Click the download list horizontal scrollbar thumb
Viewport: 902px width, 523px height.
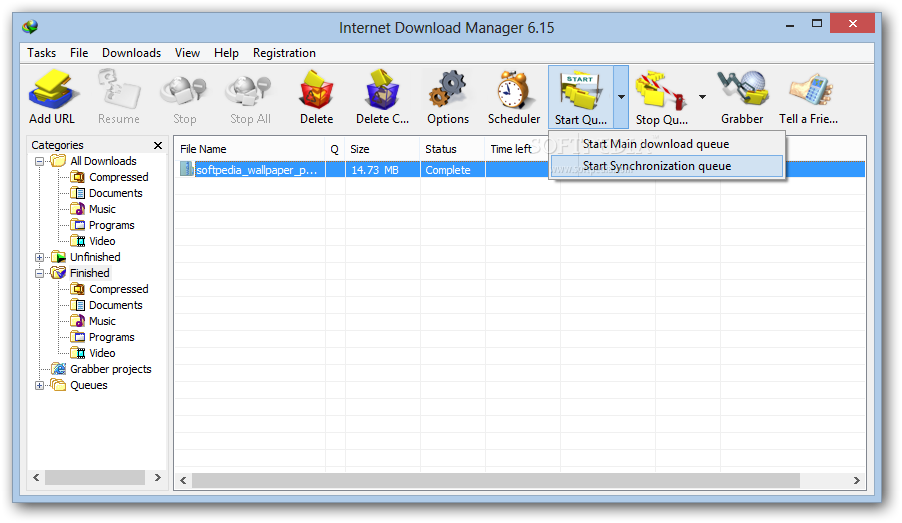click(x=495, y=480)
